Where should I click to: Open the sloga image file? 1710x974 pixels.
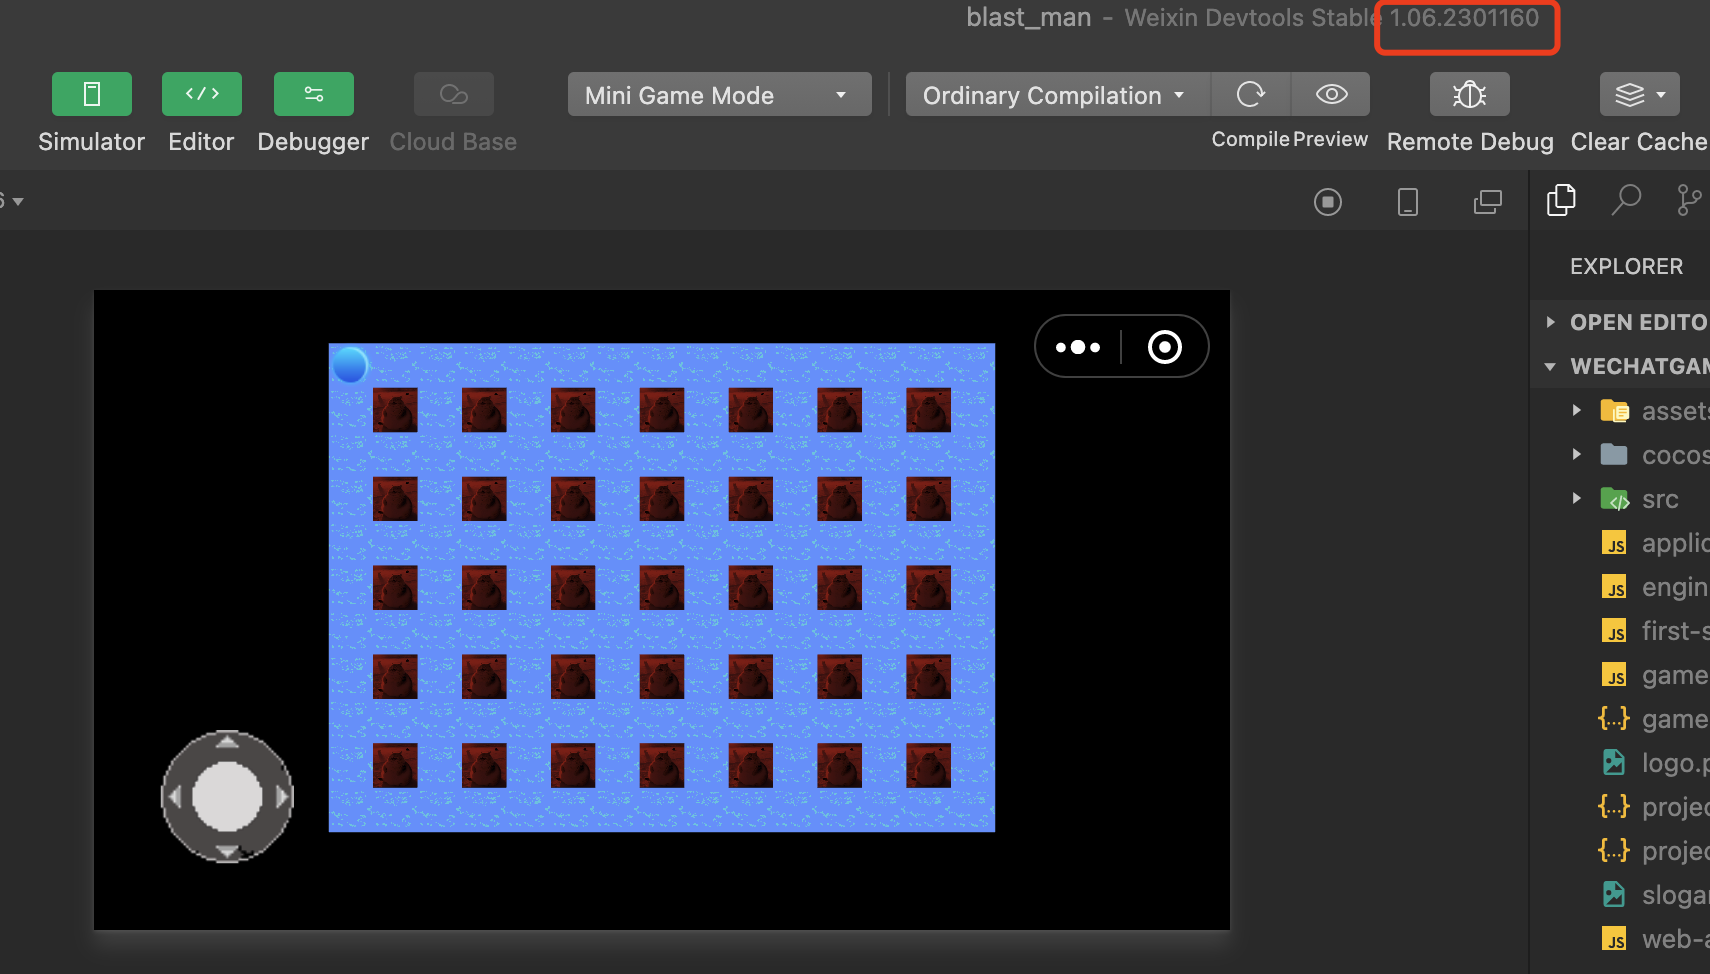pos(1655,894)
